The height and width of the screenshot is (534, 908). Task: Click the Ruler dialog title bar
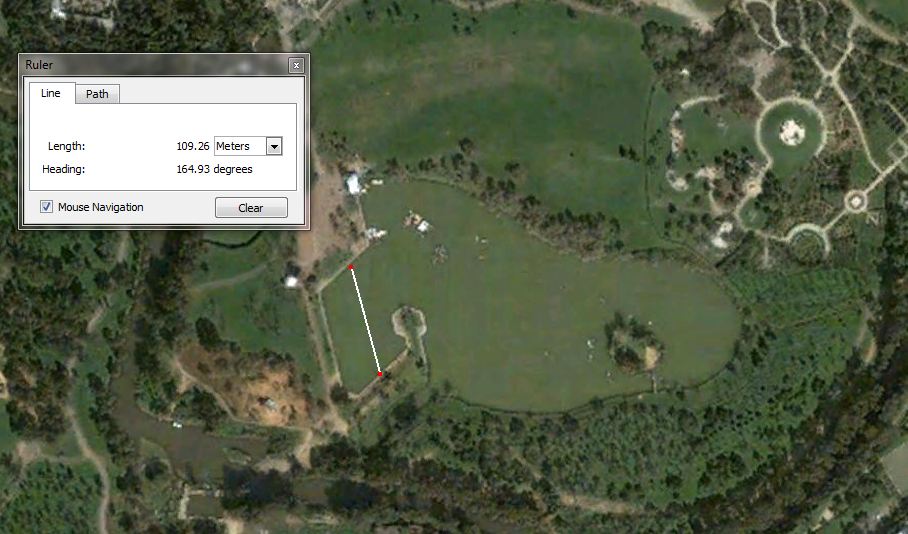pos(156,65)
